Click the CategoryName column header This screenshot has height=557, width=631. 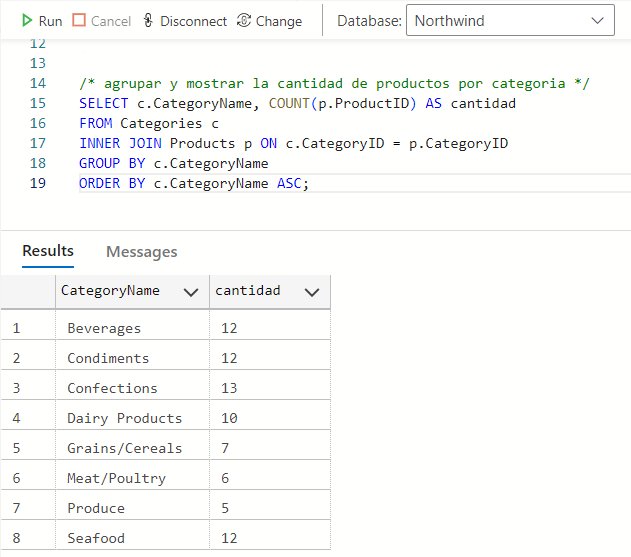coord(110,291)
